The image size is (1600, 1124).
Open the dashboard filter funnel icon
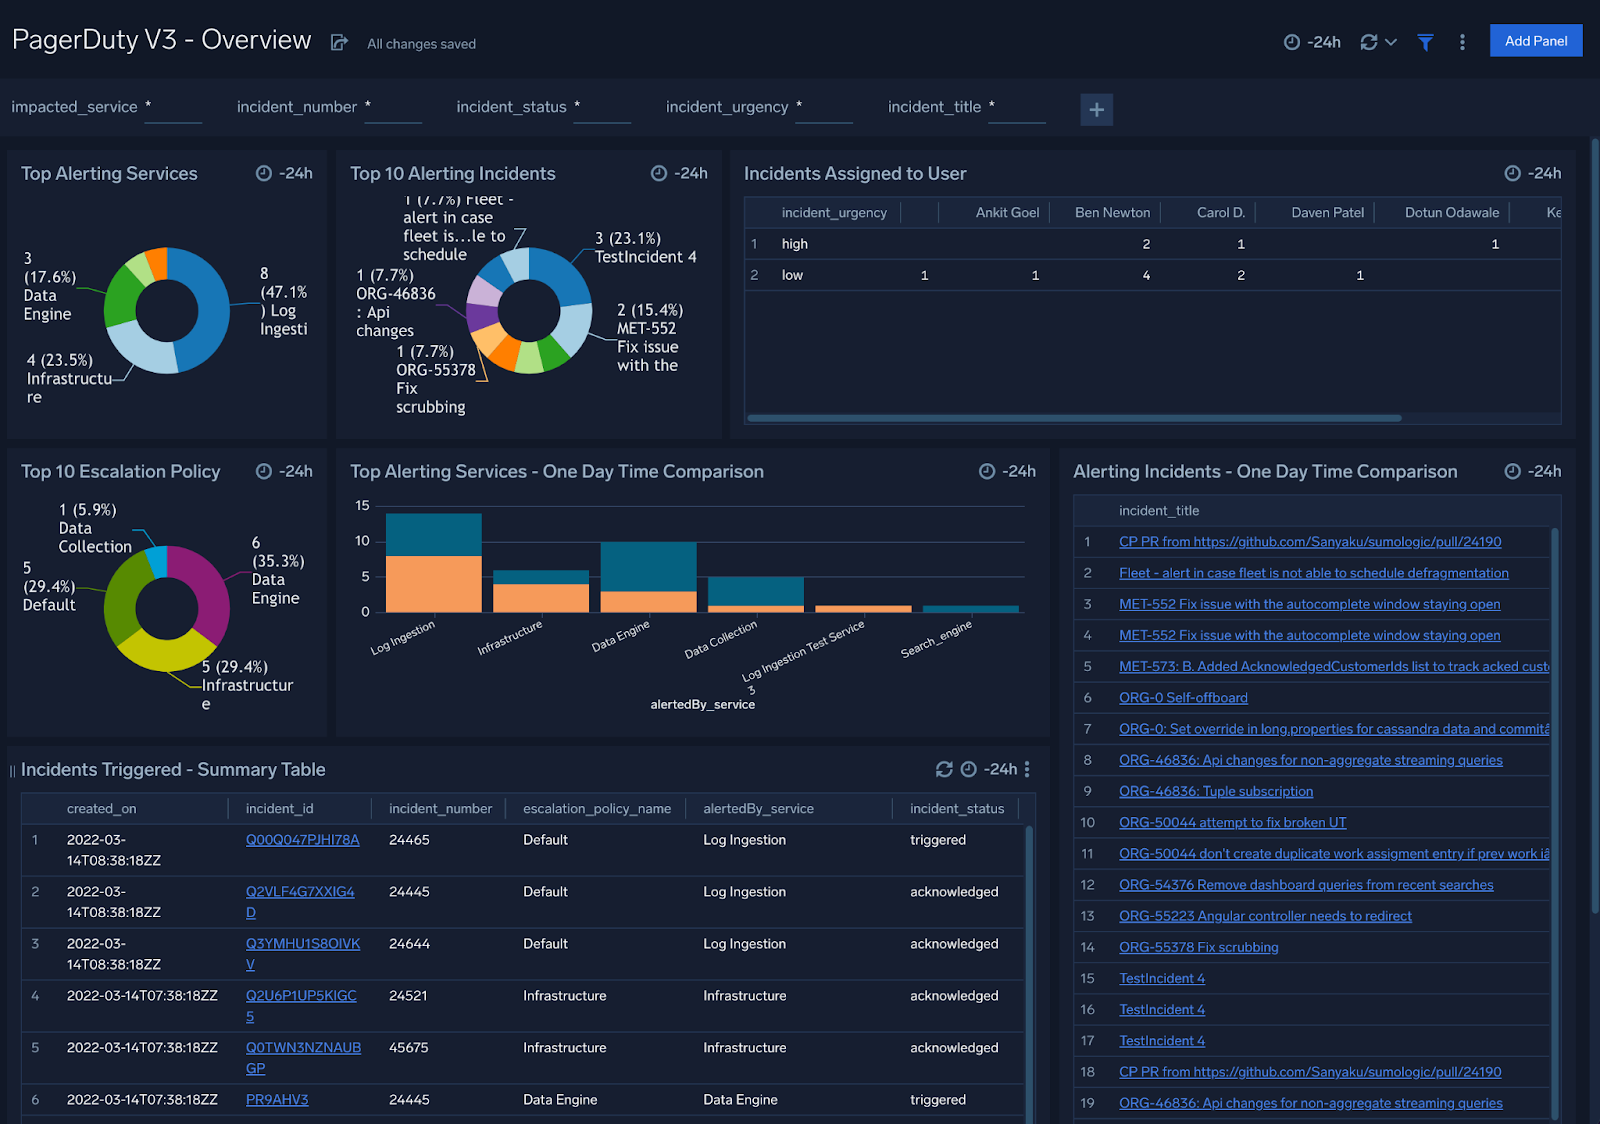(1424, 41)
